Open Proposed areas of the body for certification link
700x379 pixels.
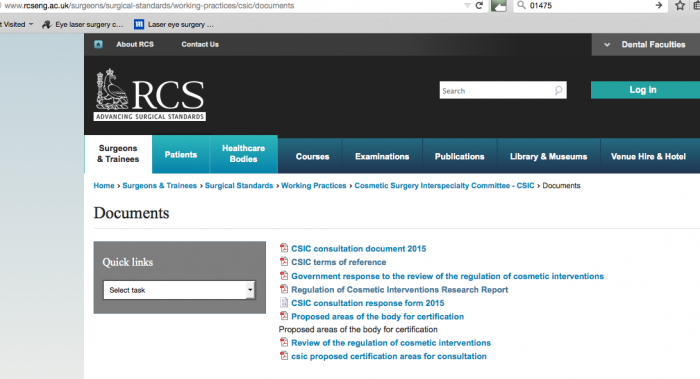(x=378, y=317)
